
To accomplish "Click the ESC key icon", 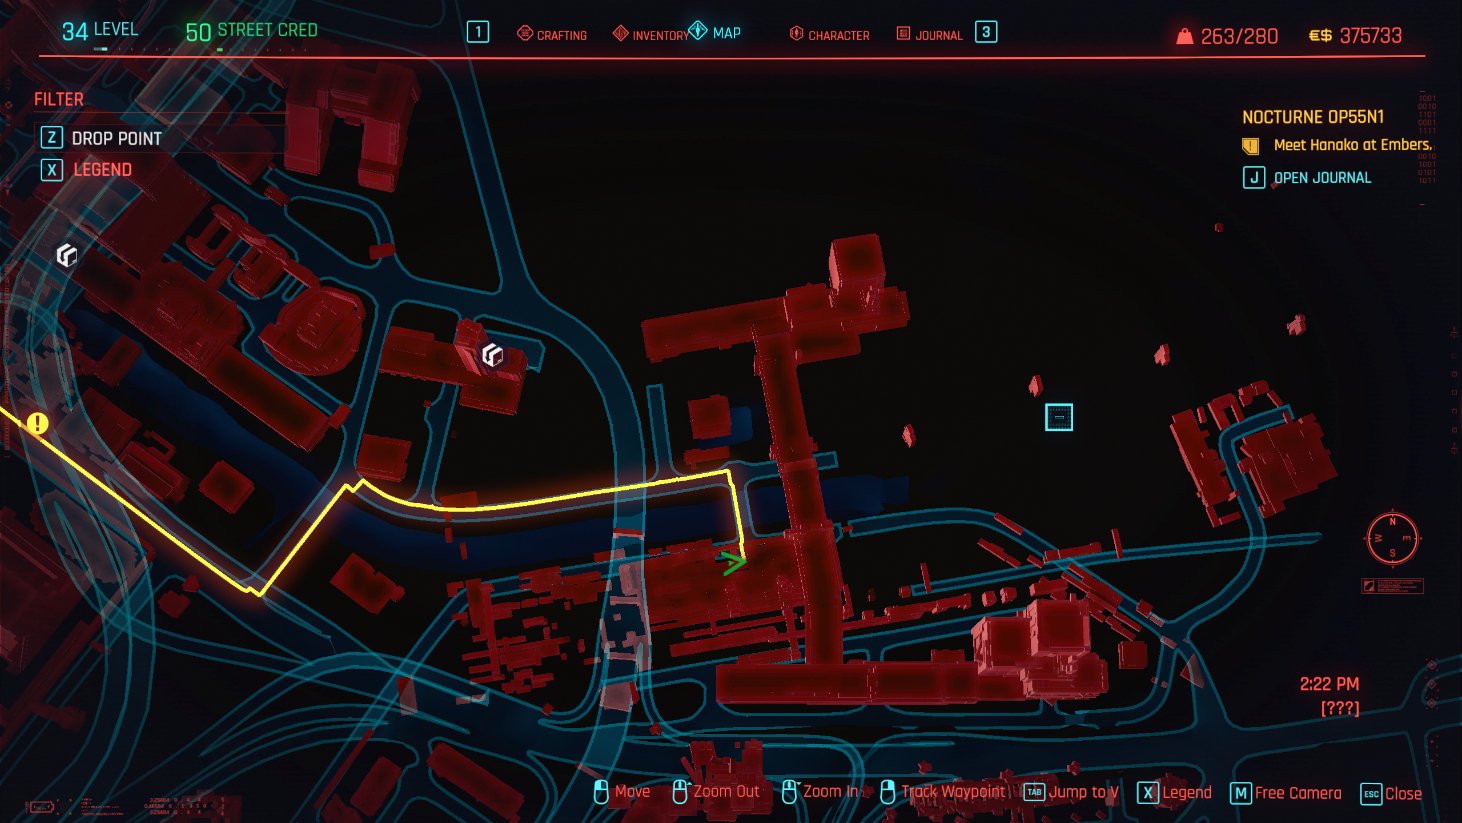I will (1371, 794).
